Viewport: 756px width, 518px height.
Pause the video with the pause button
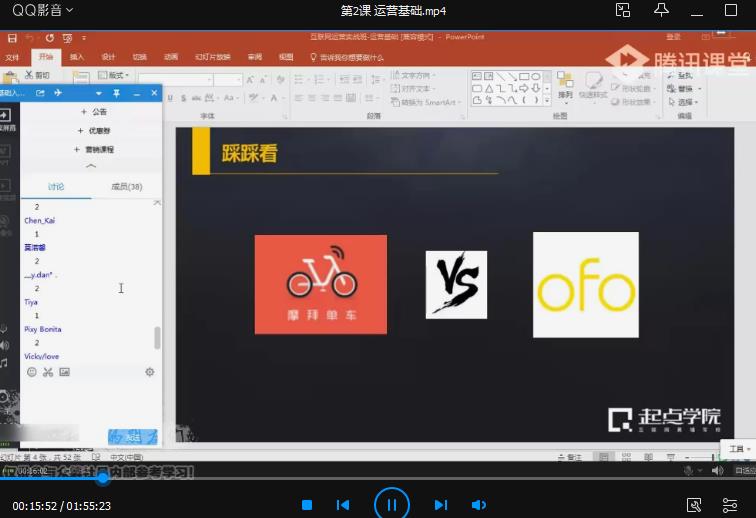pos(392,504)
